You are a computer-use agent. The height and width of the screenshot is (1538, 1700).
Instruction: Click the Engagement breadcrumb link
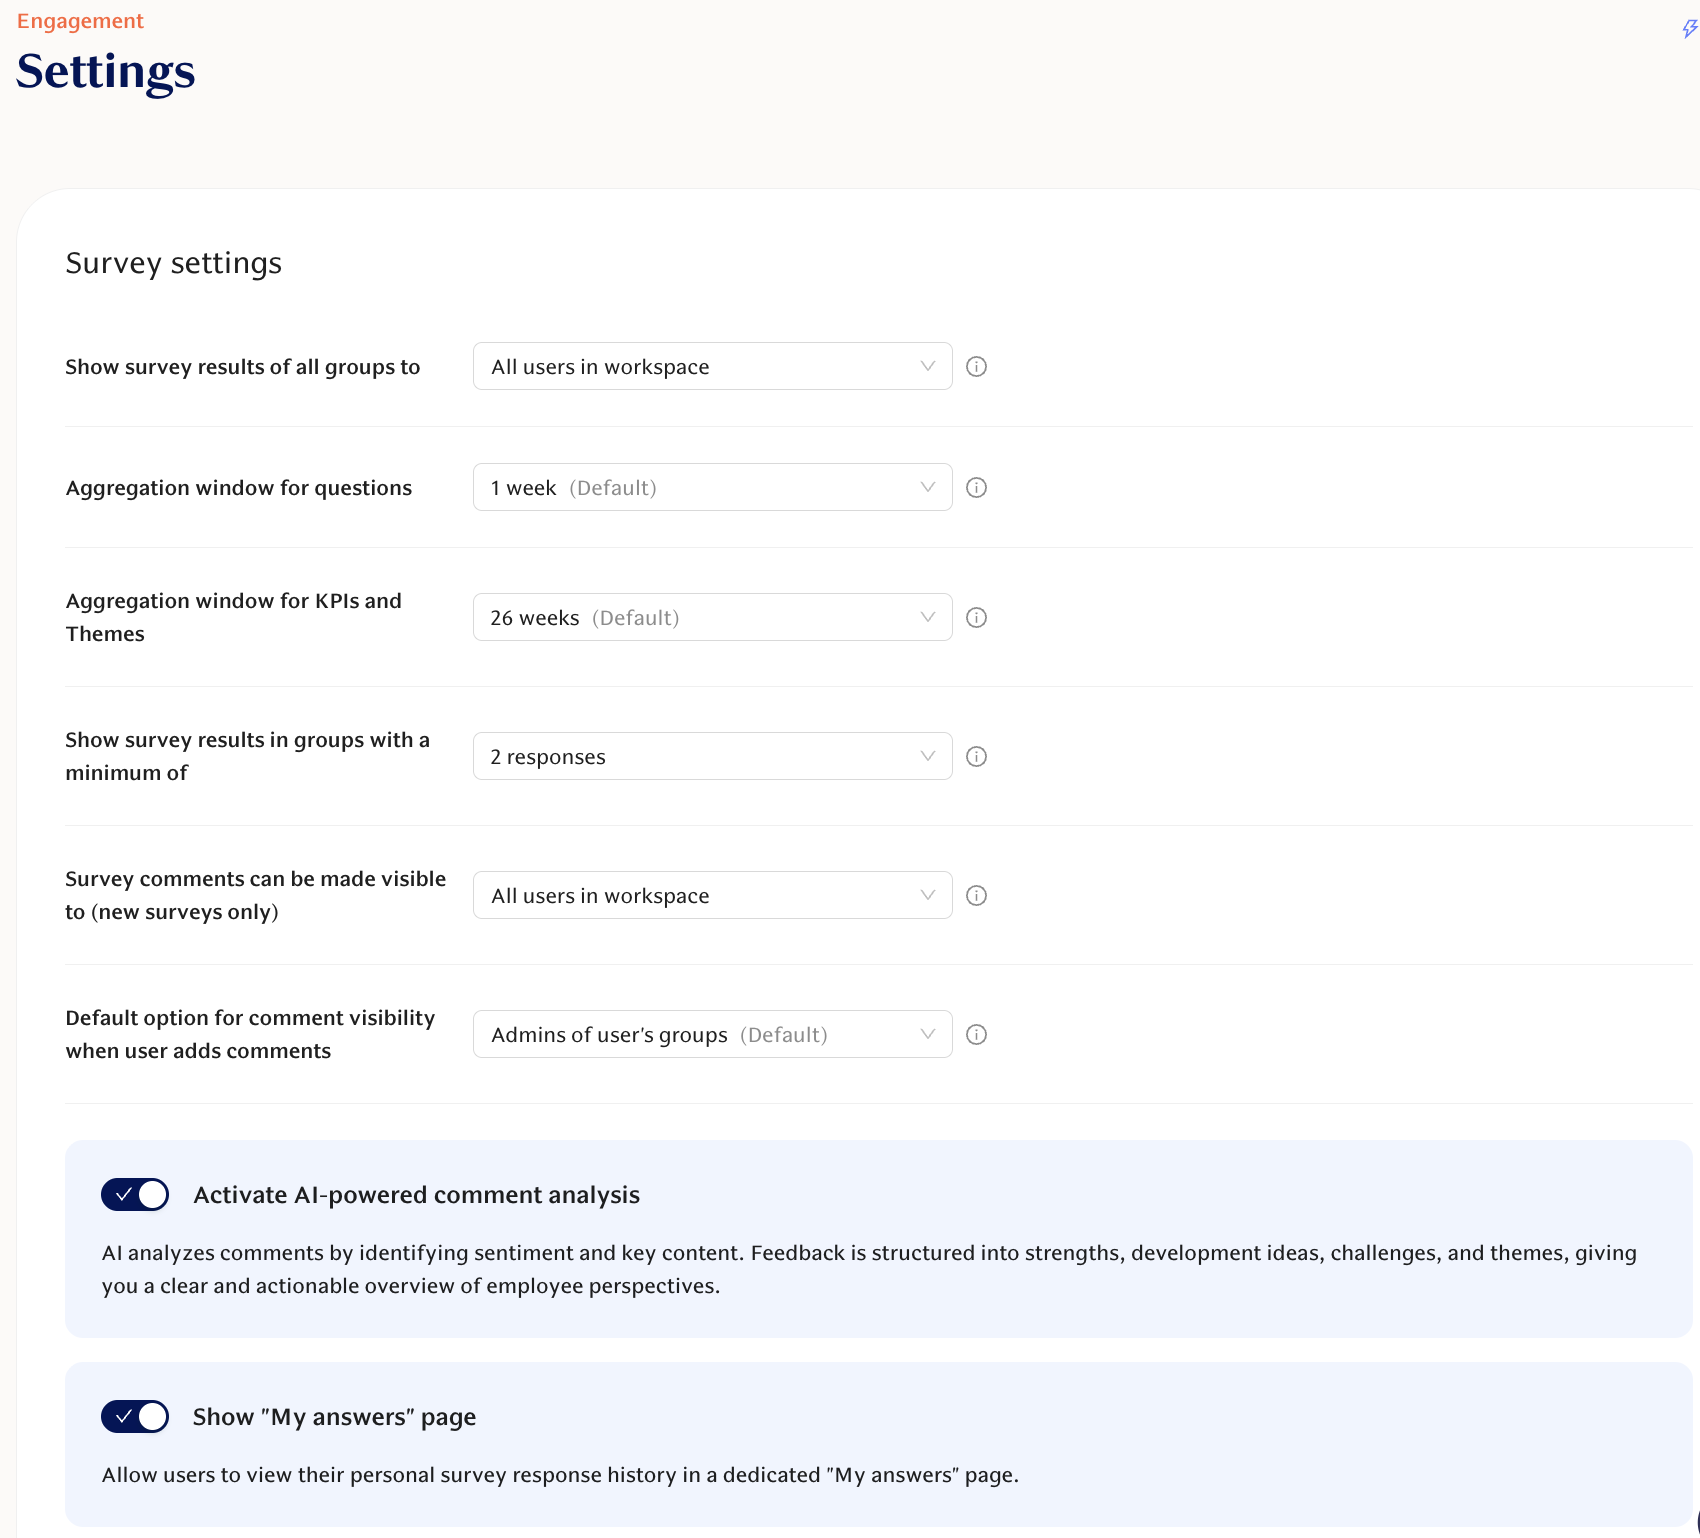tap(80, 21)
